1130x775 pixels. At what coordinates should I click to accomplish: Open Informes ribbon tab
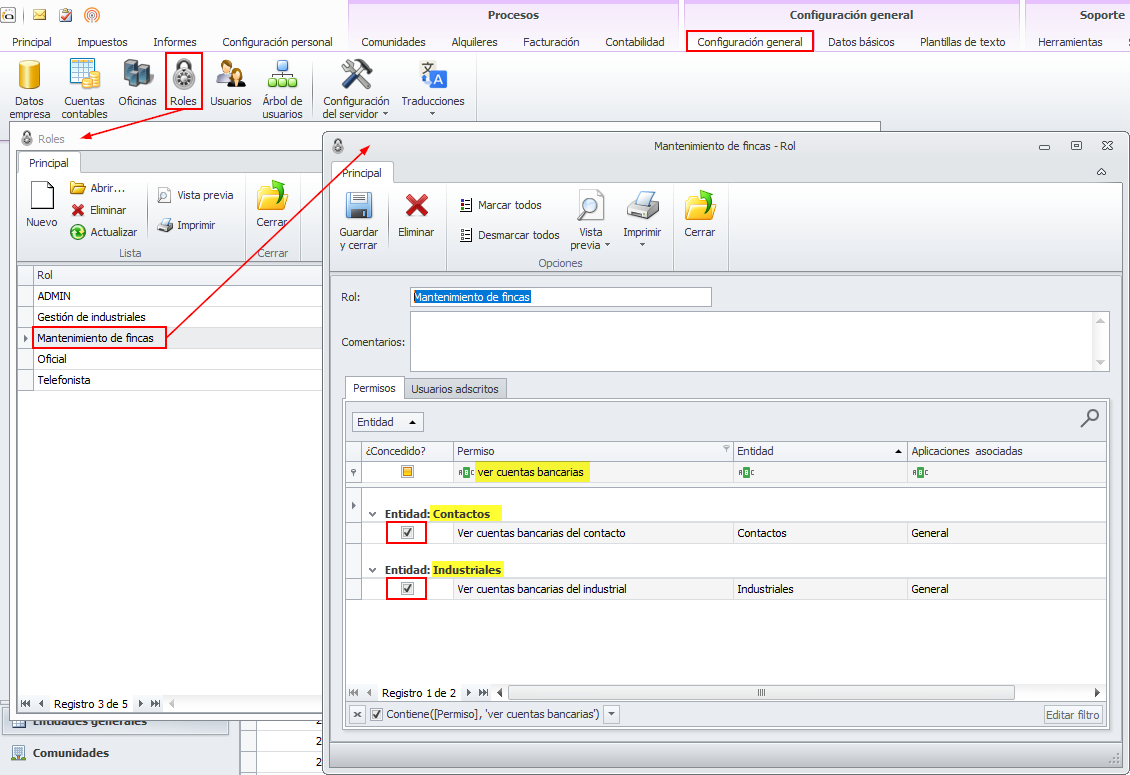click(174, 42)
